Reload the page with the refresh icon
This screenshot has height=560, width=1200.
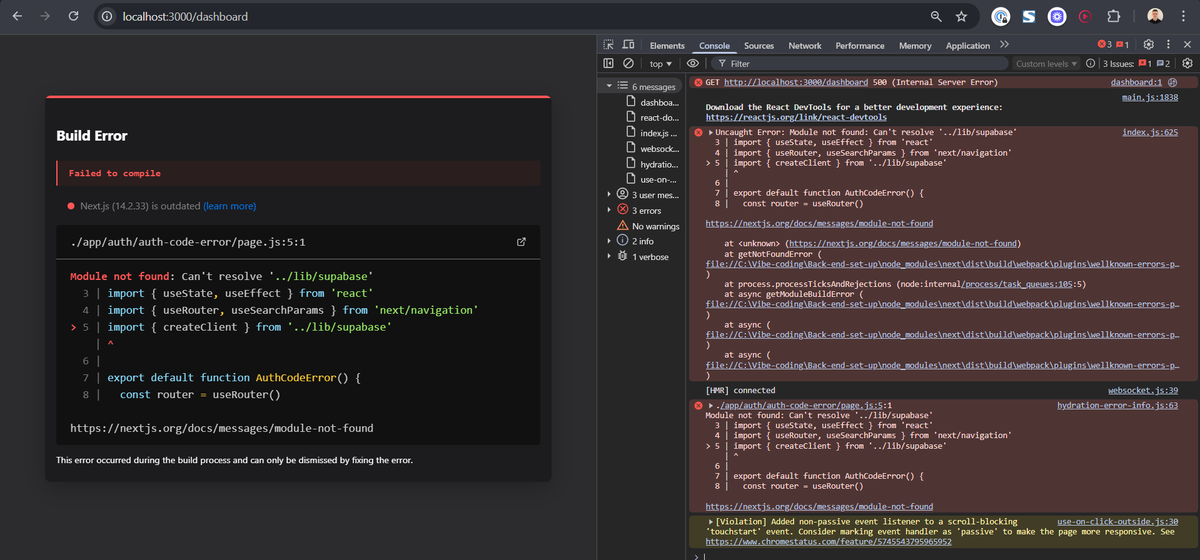pyautogui.click(x=73, y=17)
